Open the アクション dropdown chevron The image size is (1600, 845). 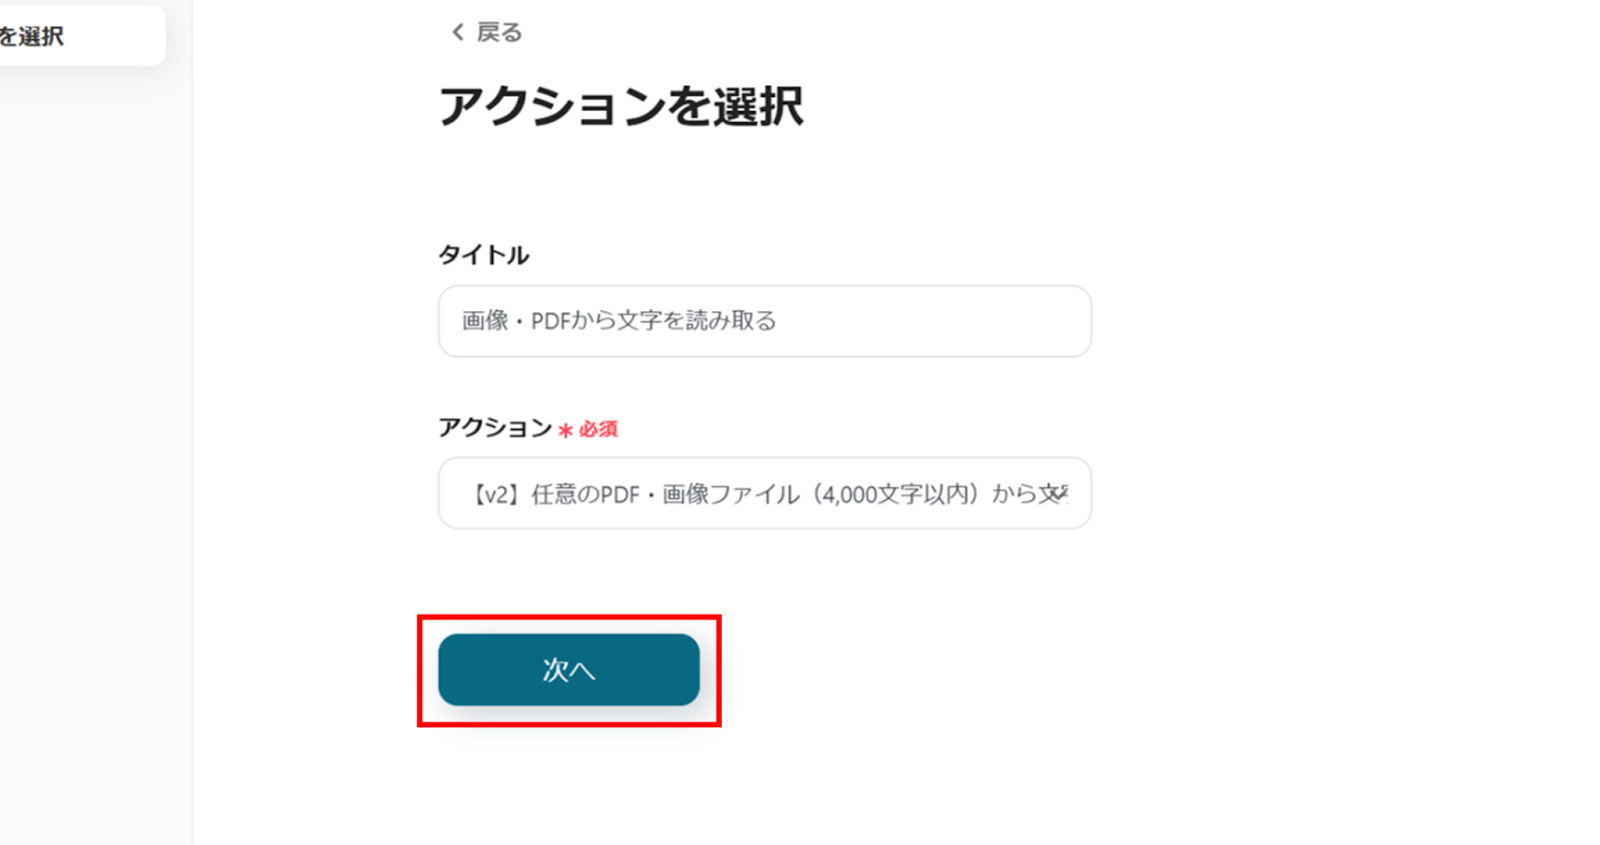1061,492
